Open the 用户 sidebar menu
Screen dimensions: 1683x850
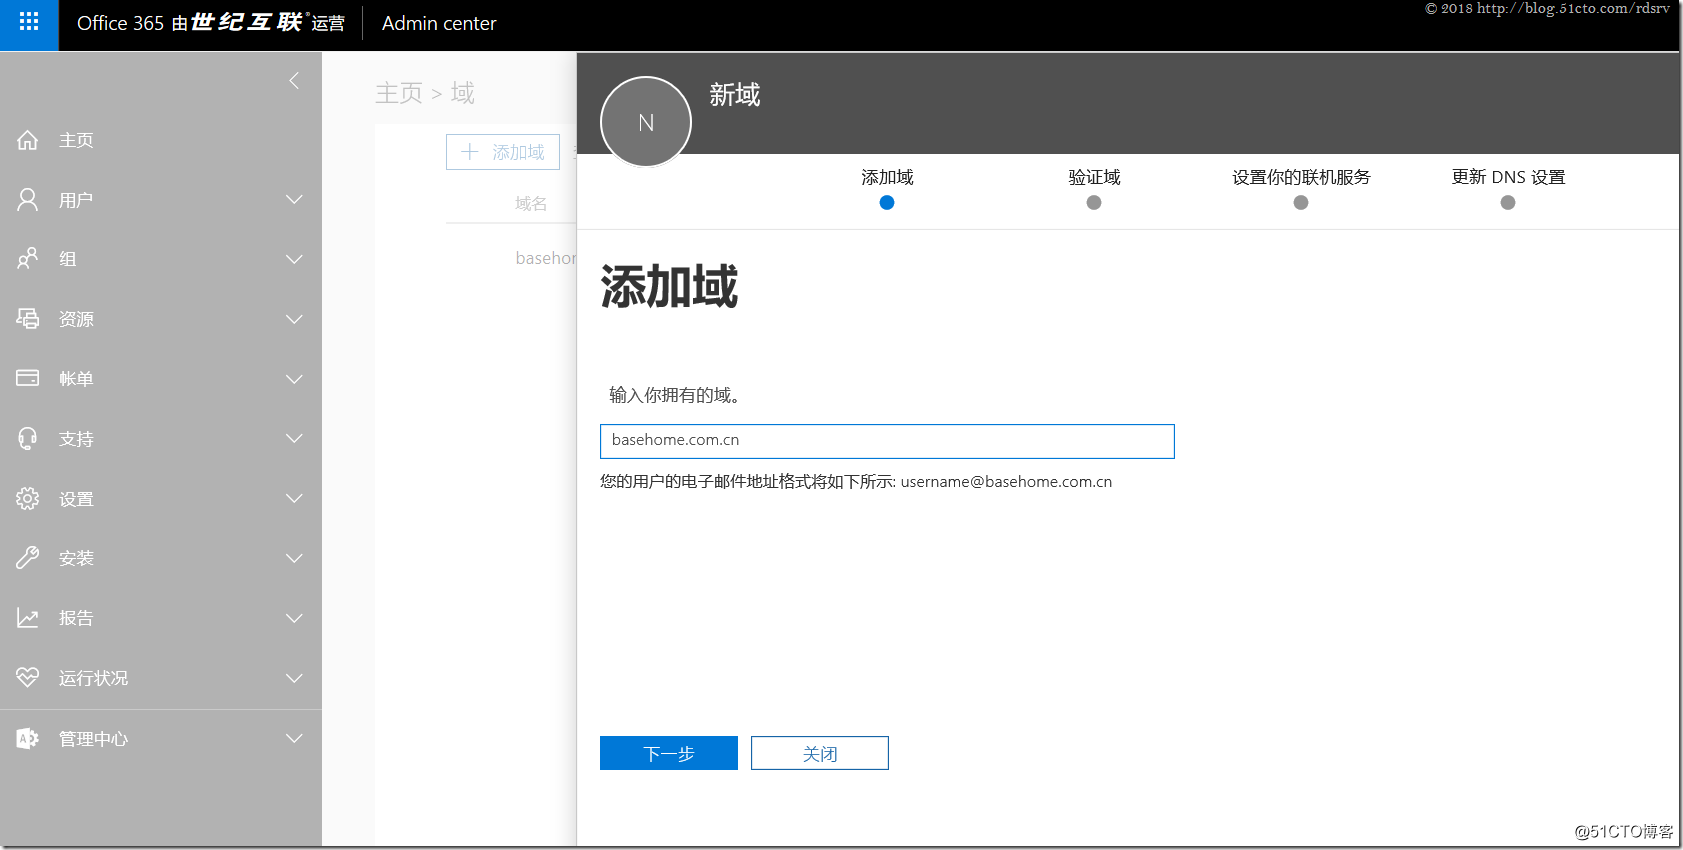coord(161,200)
